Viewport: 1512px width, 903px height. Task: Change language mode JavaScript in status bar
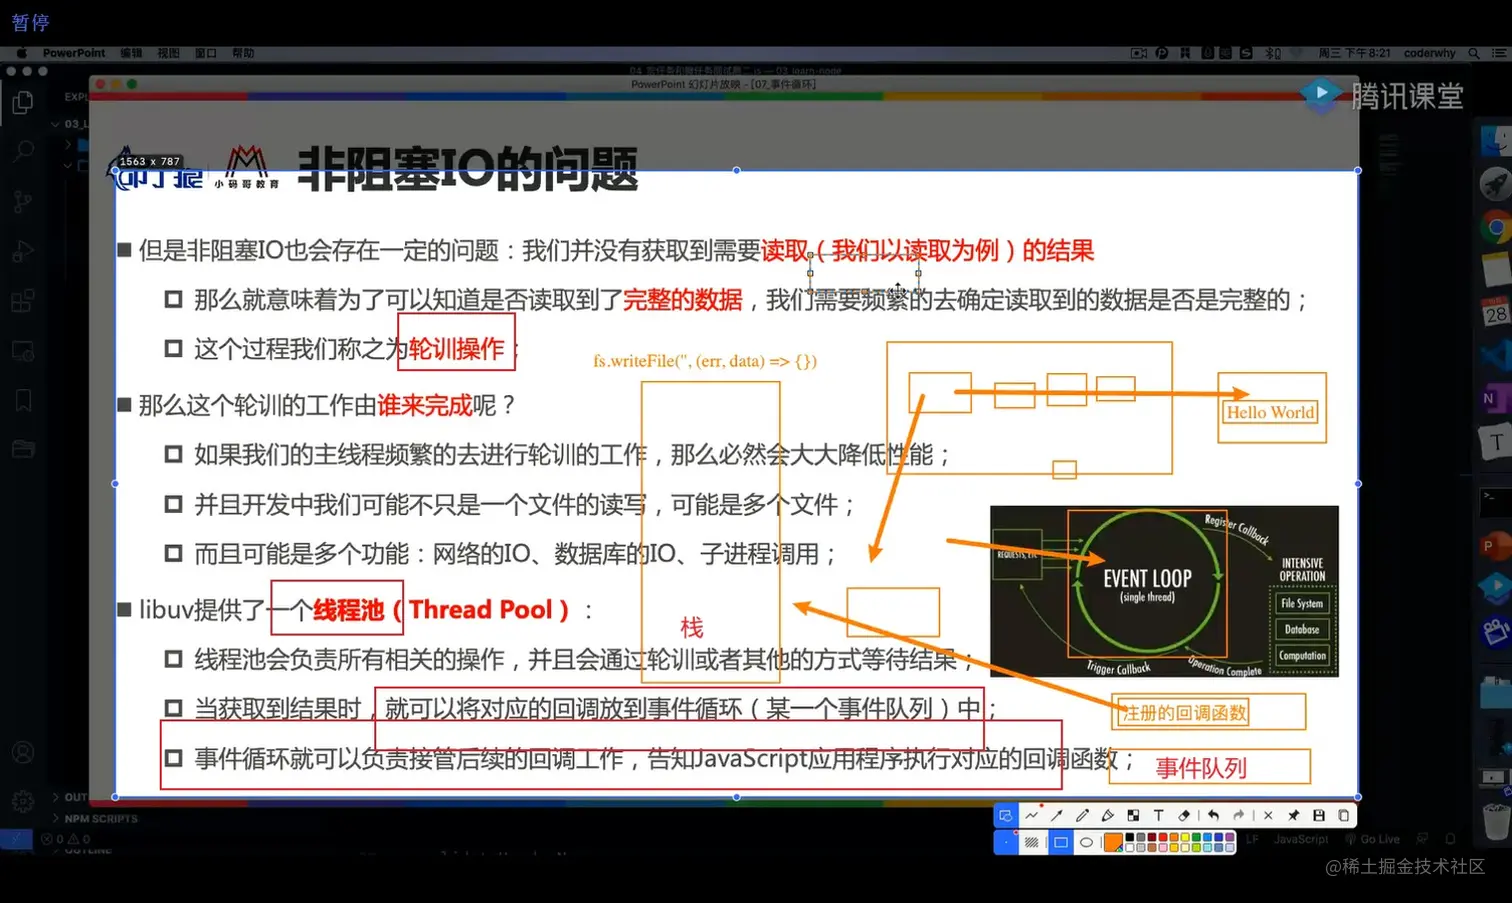1301,839
